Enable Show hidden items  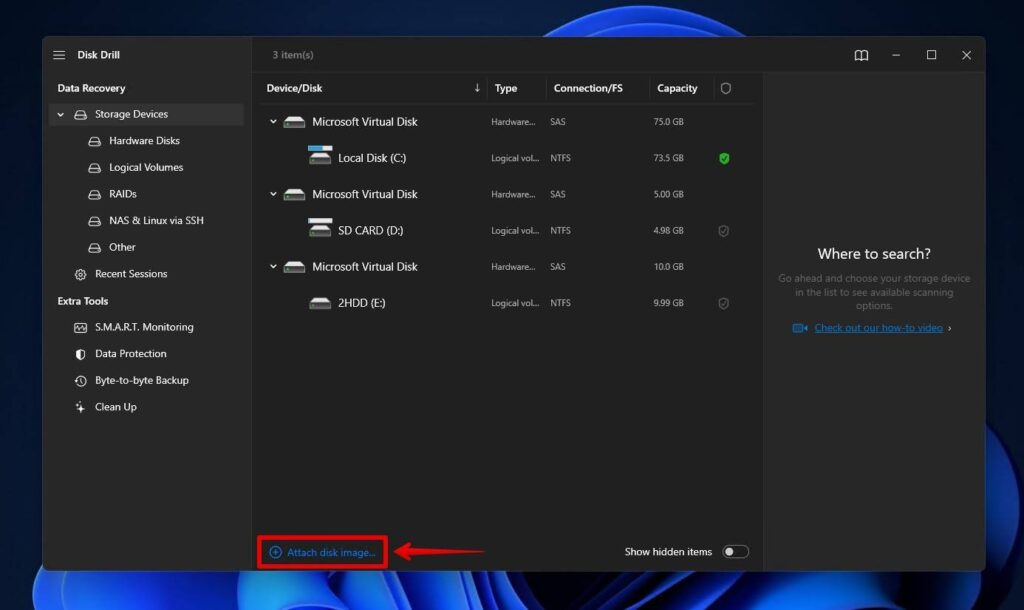click(736, 551)
